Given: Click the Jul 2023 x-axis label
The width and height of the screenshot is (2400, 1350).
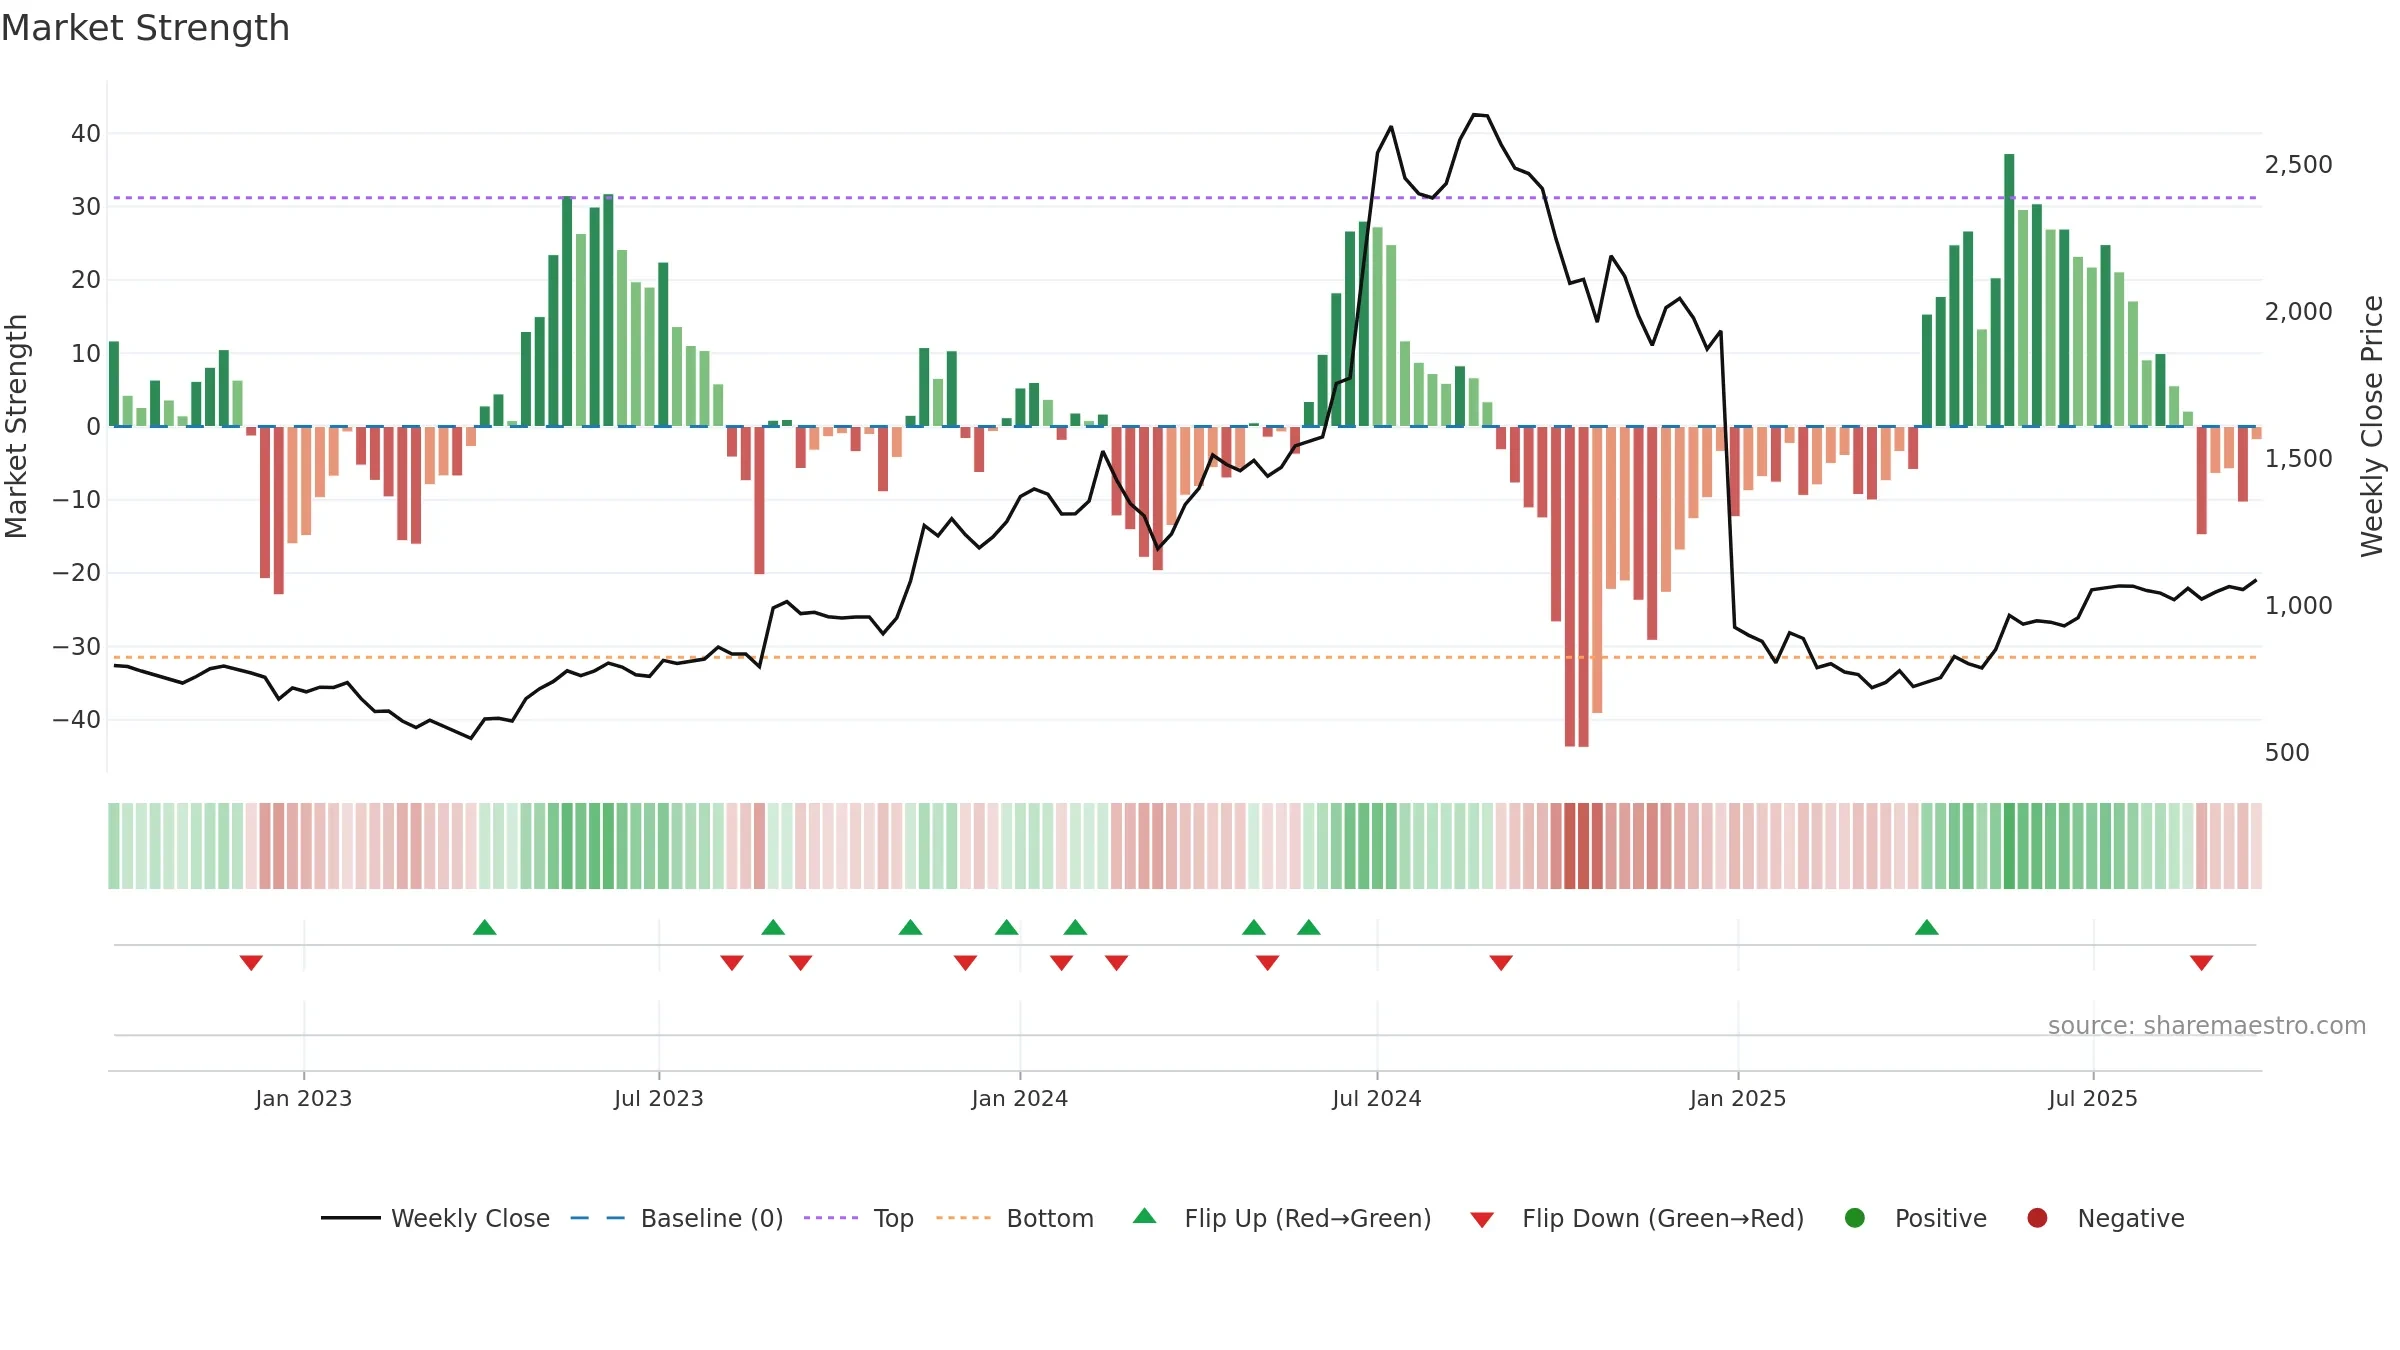Looking at the screenshot, I should tap(659, 1098).
